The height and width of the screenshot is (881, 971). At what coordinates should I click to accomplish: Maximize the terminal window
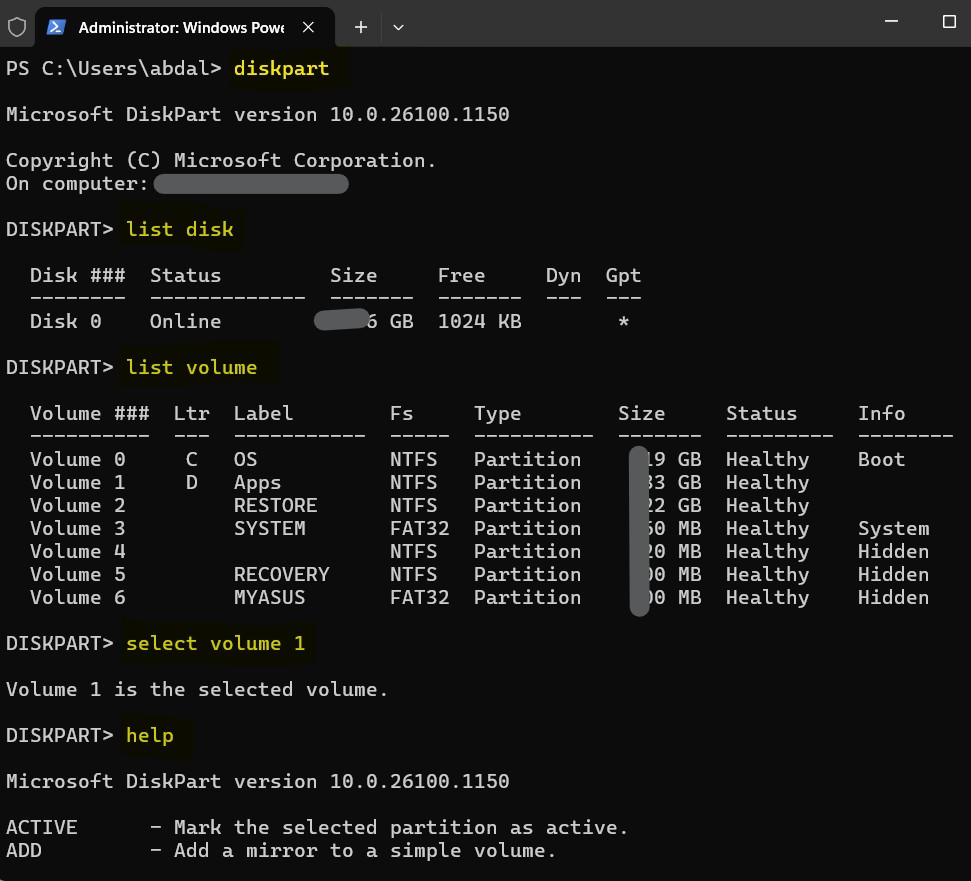coord(949,22)
